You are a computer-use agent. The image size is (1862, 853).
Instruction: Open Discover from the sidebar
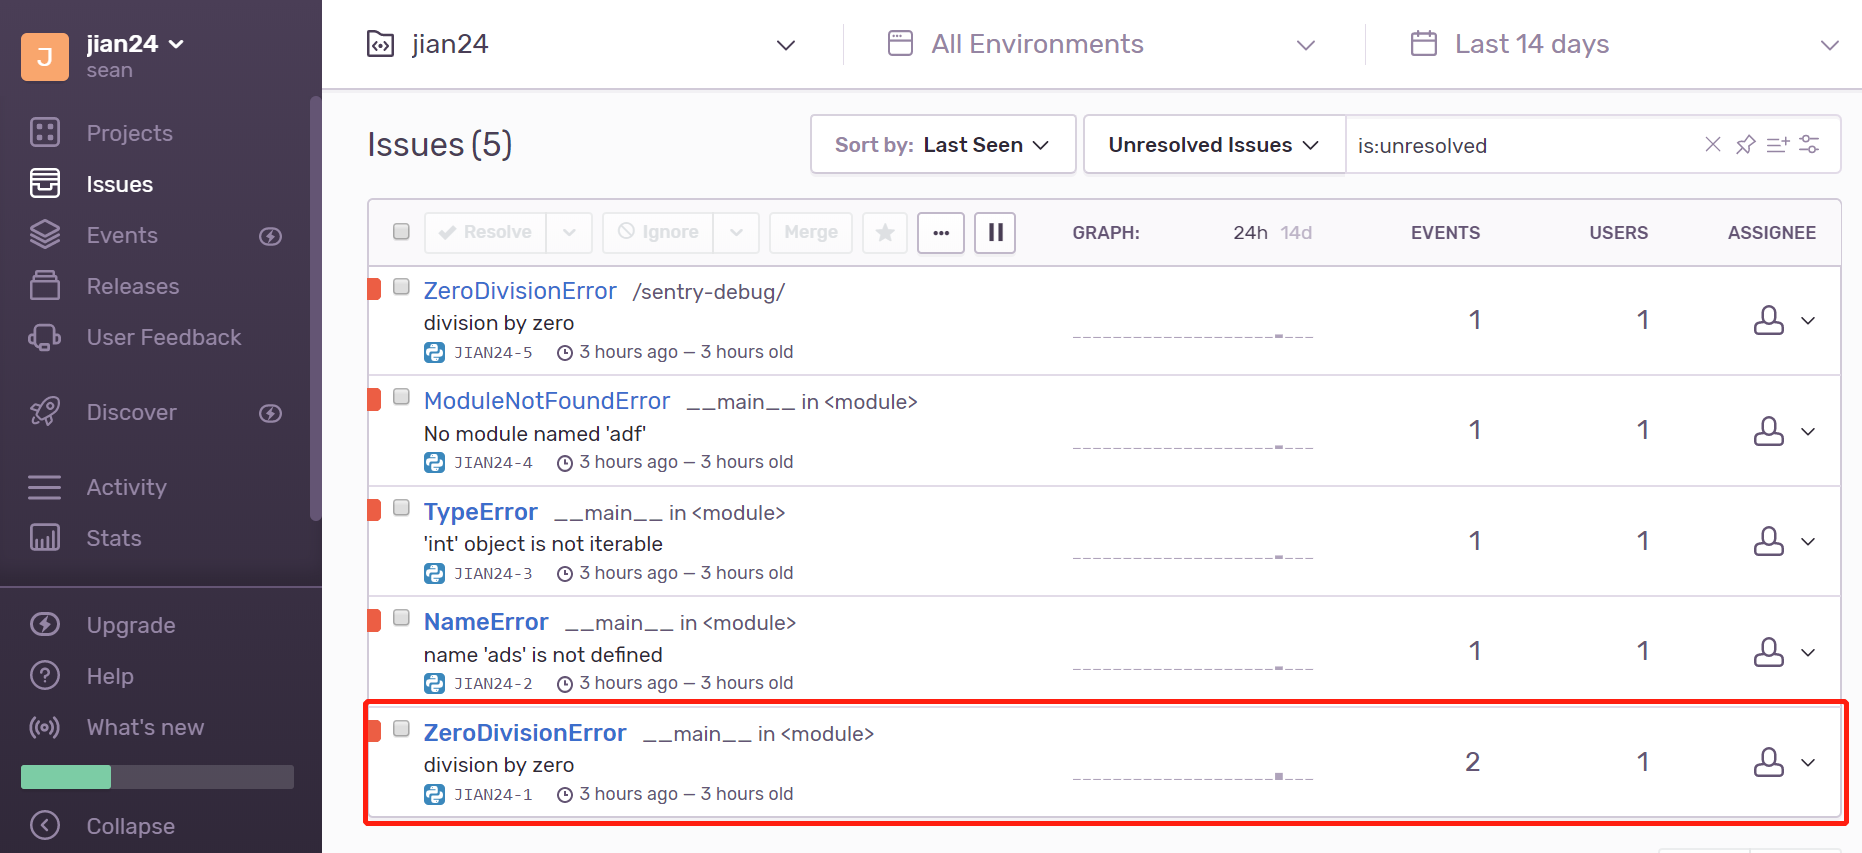click(x=131, y=412)
